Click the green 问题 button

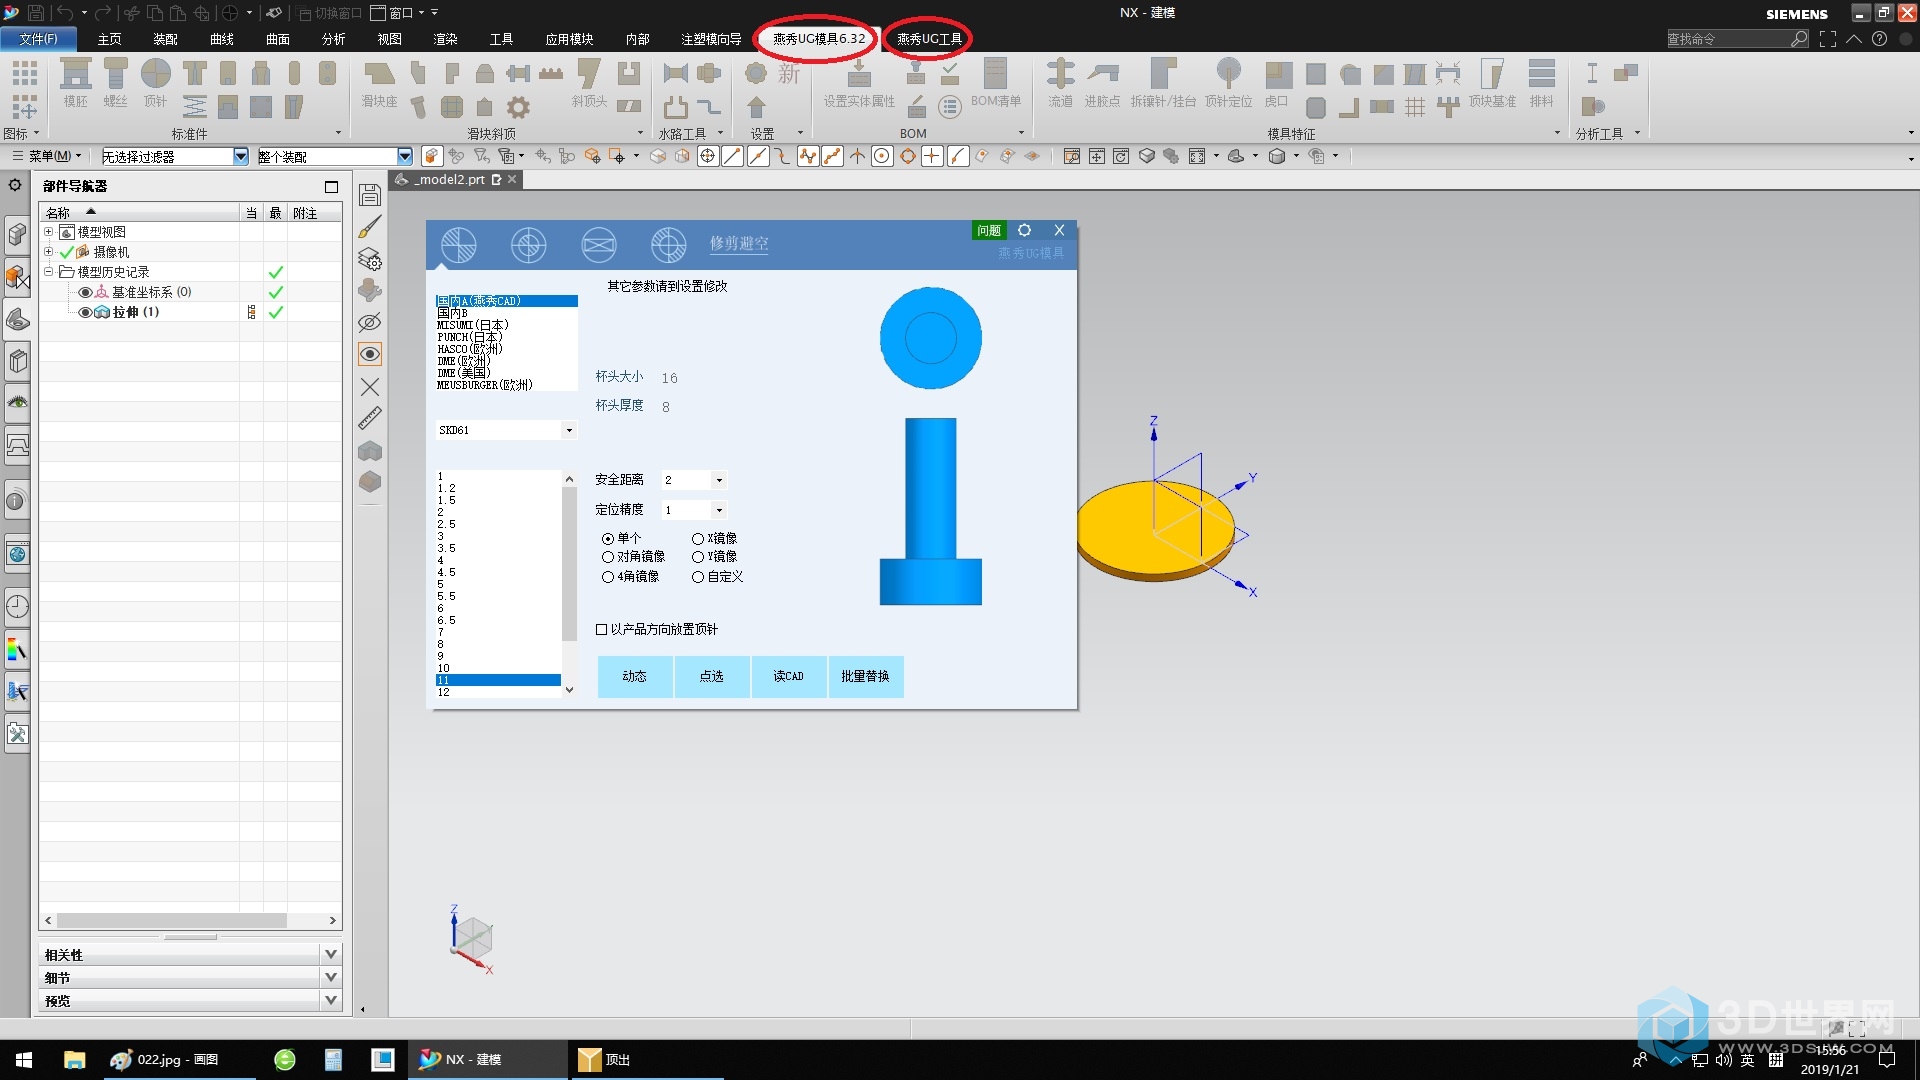click(989, 230)
